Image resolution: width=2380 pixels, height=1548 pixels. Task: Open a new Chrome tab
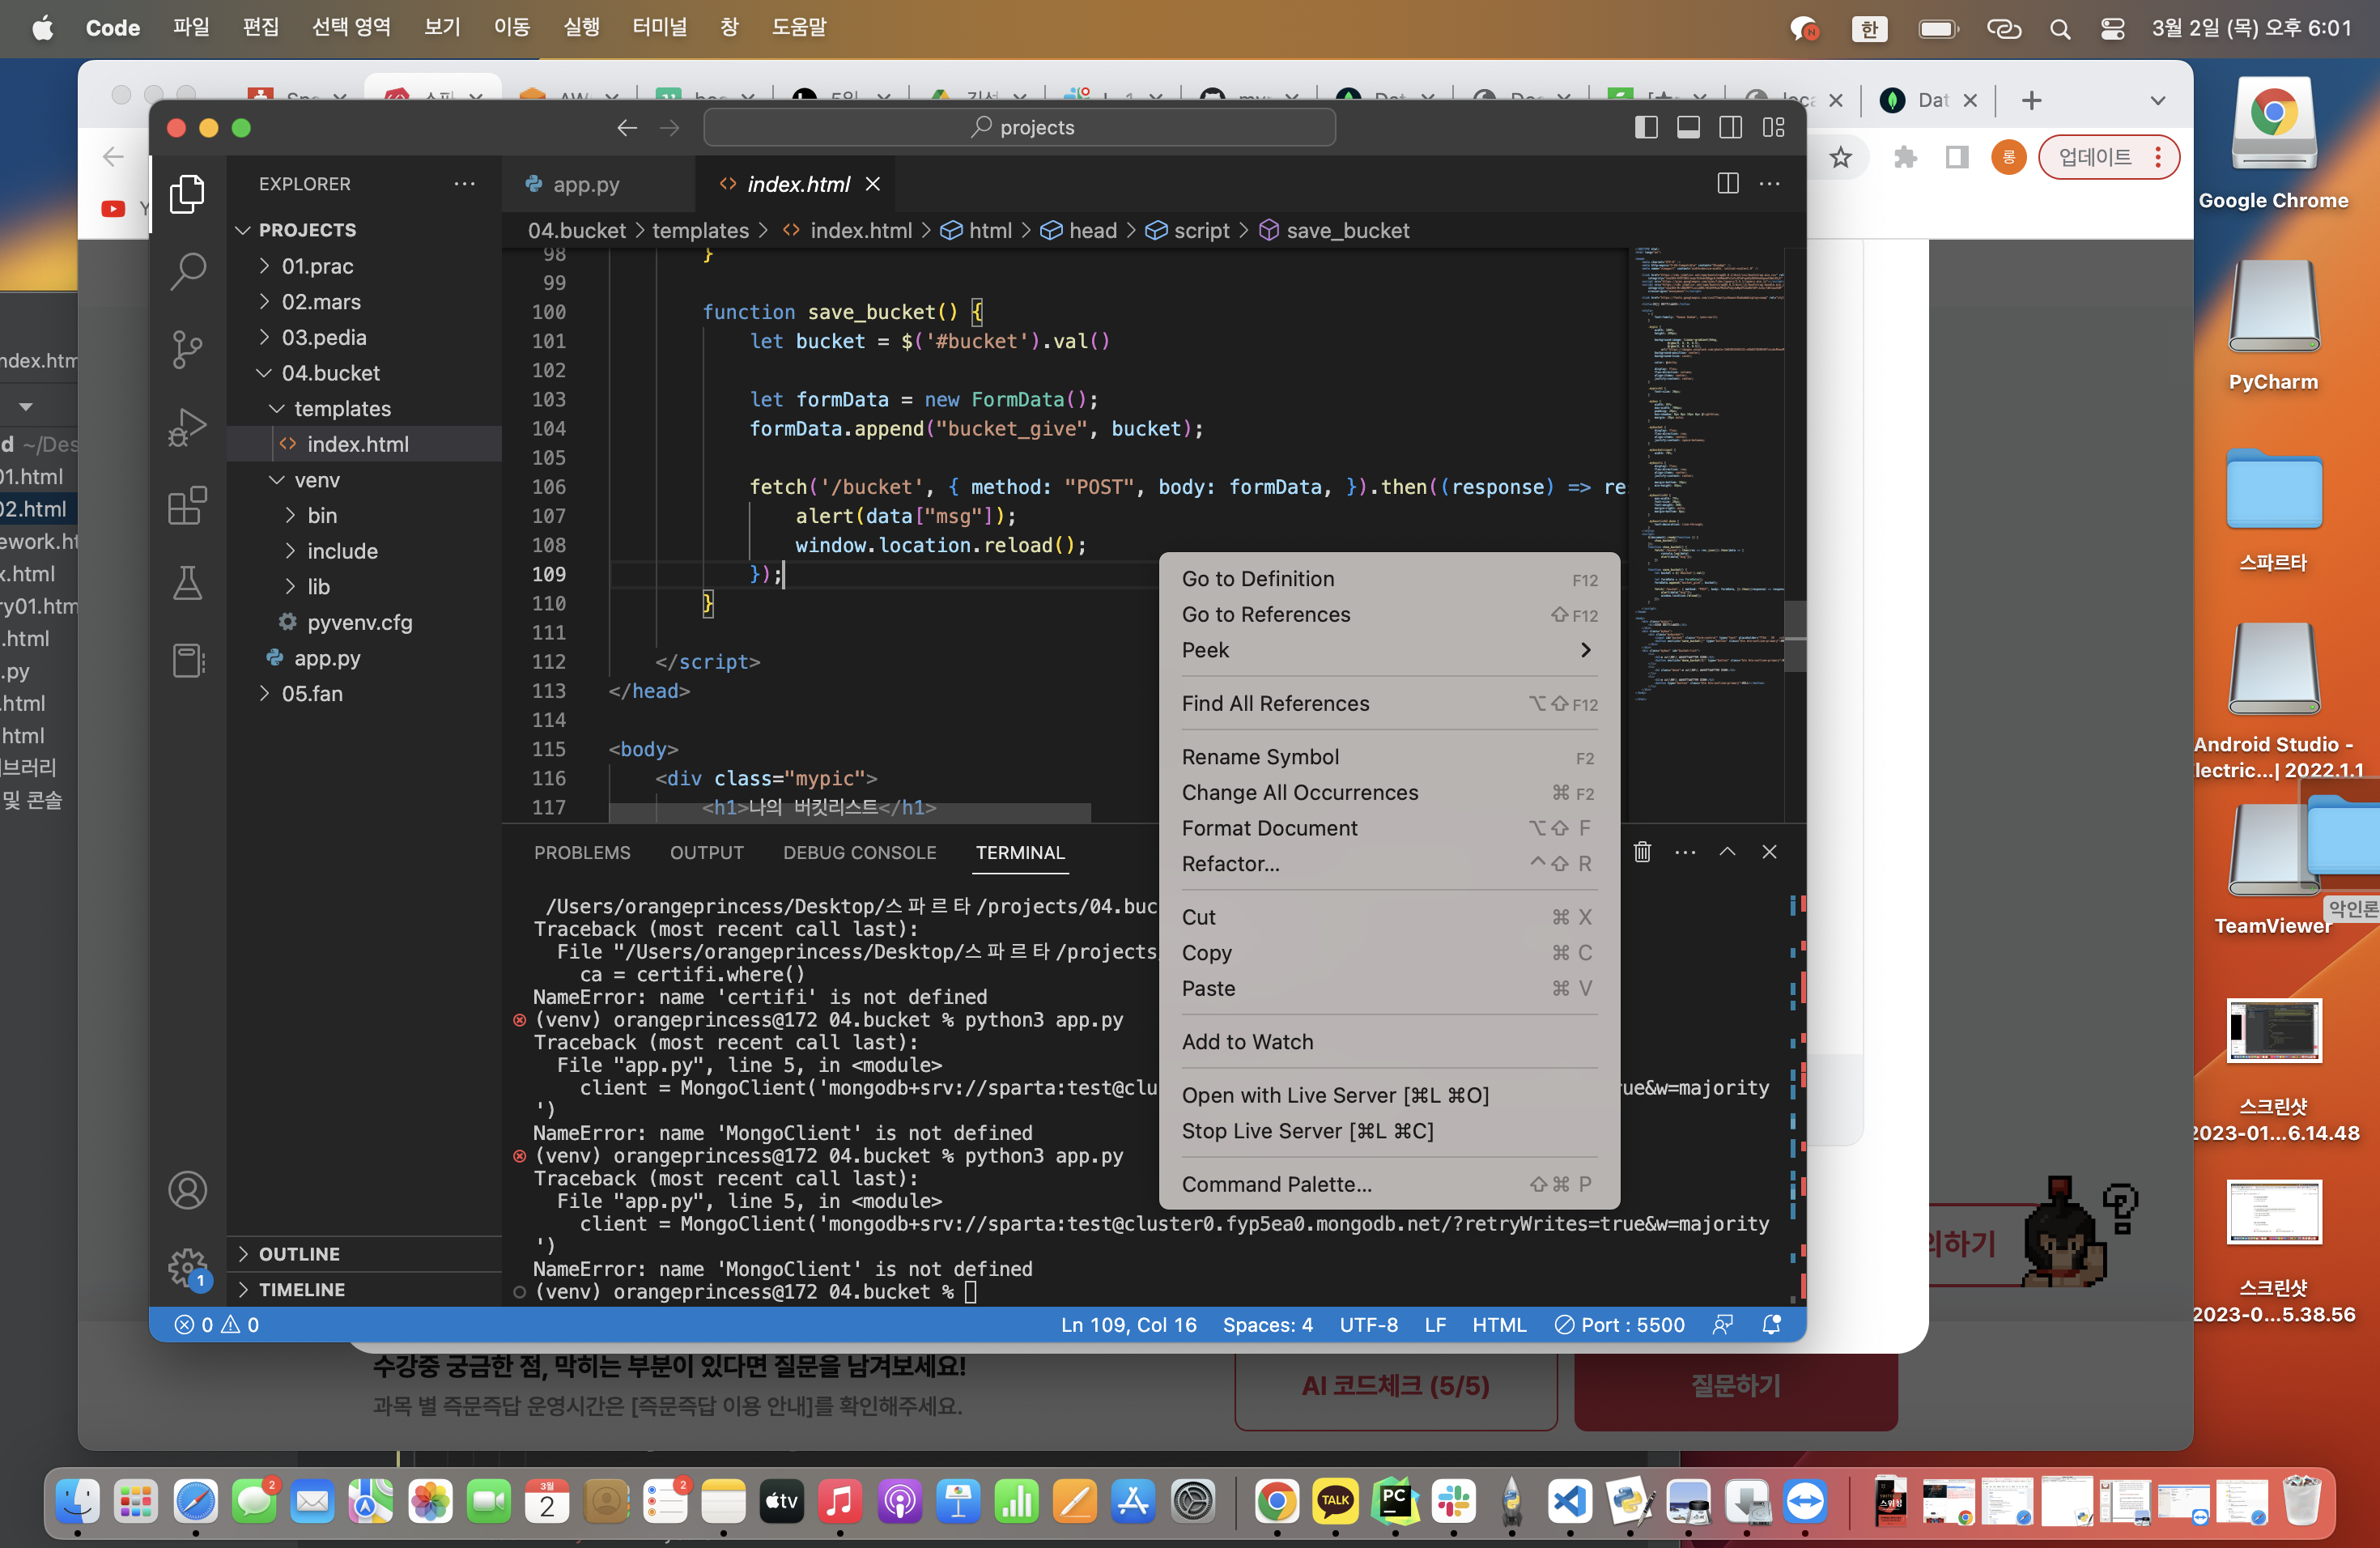tap(2030, 100)
